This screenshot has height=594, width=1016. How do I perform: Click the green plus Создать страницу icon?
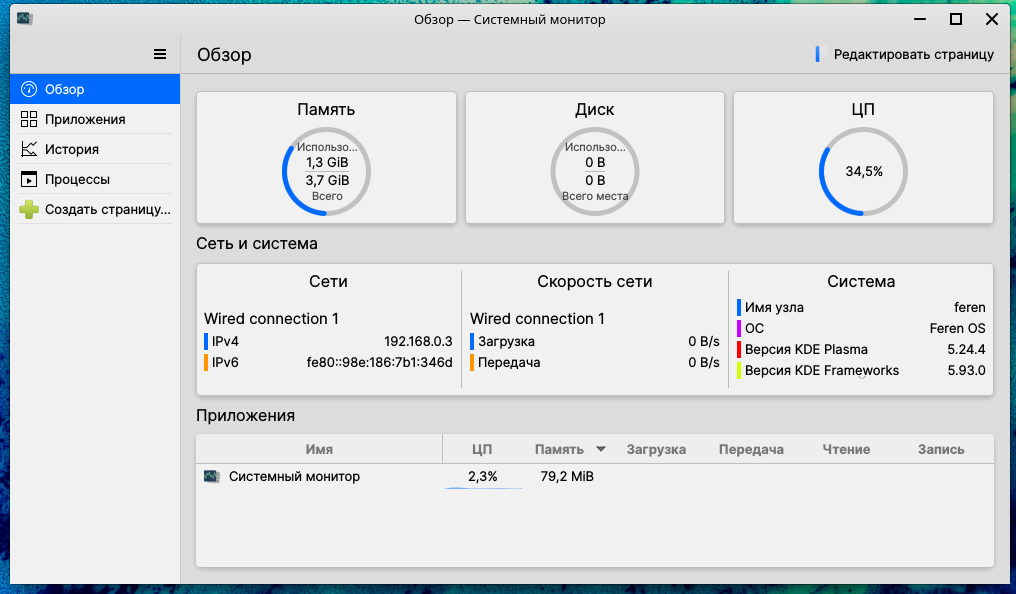tap(28, 209)
